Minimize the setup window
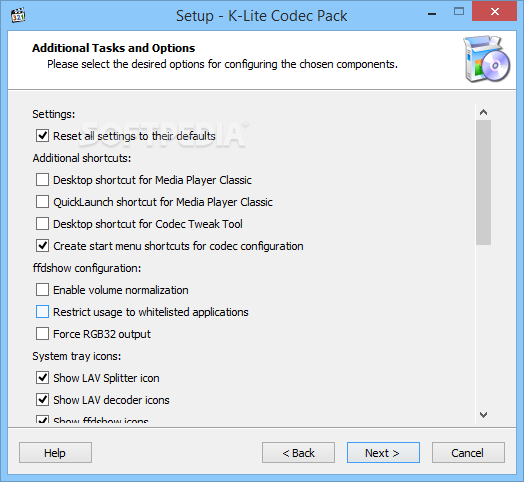 point(432,14)
